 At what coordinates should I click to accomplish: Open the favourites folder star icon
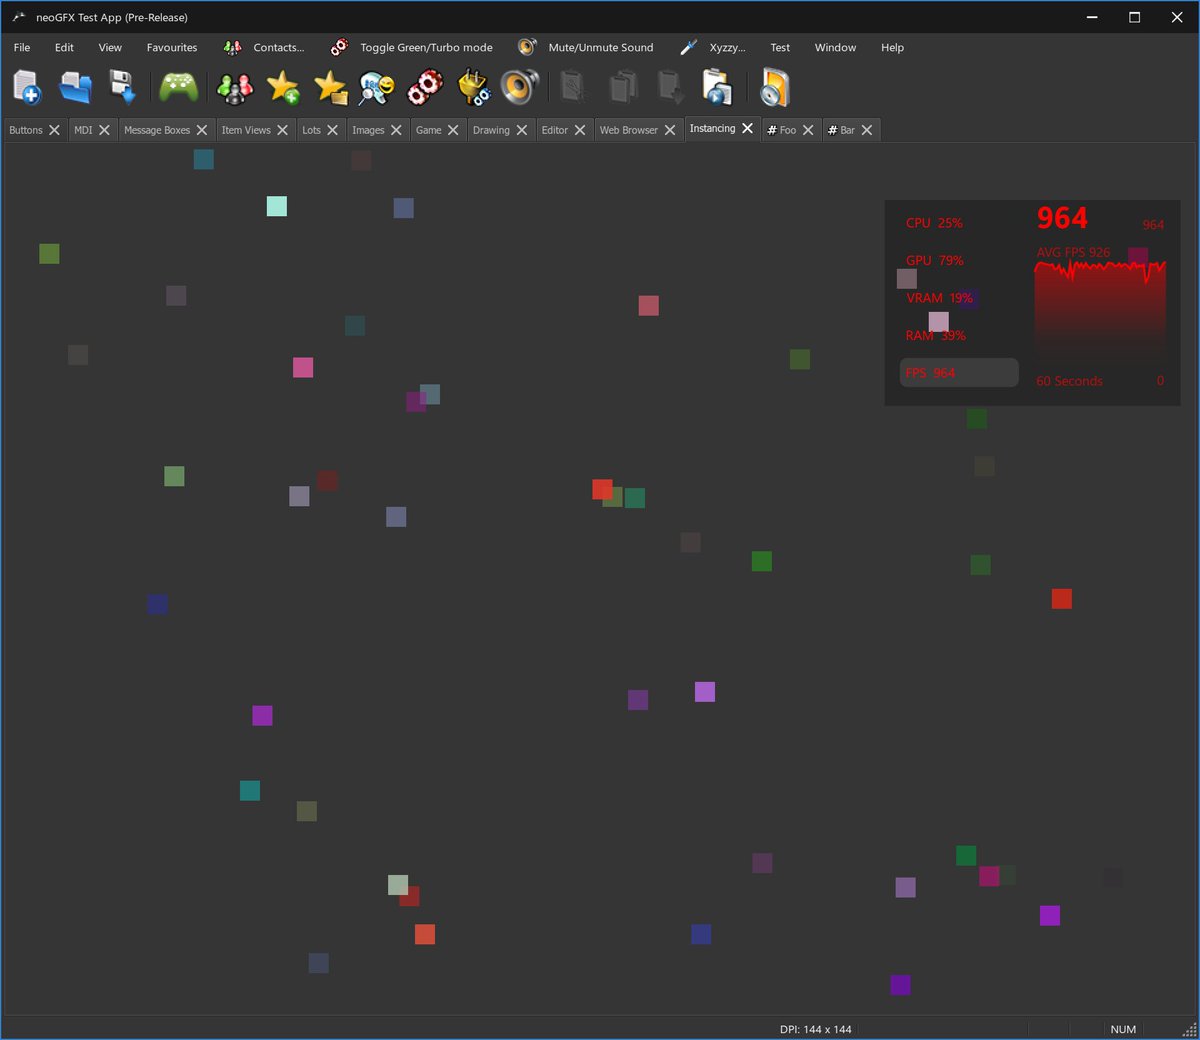pos(330,86)
